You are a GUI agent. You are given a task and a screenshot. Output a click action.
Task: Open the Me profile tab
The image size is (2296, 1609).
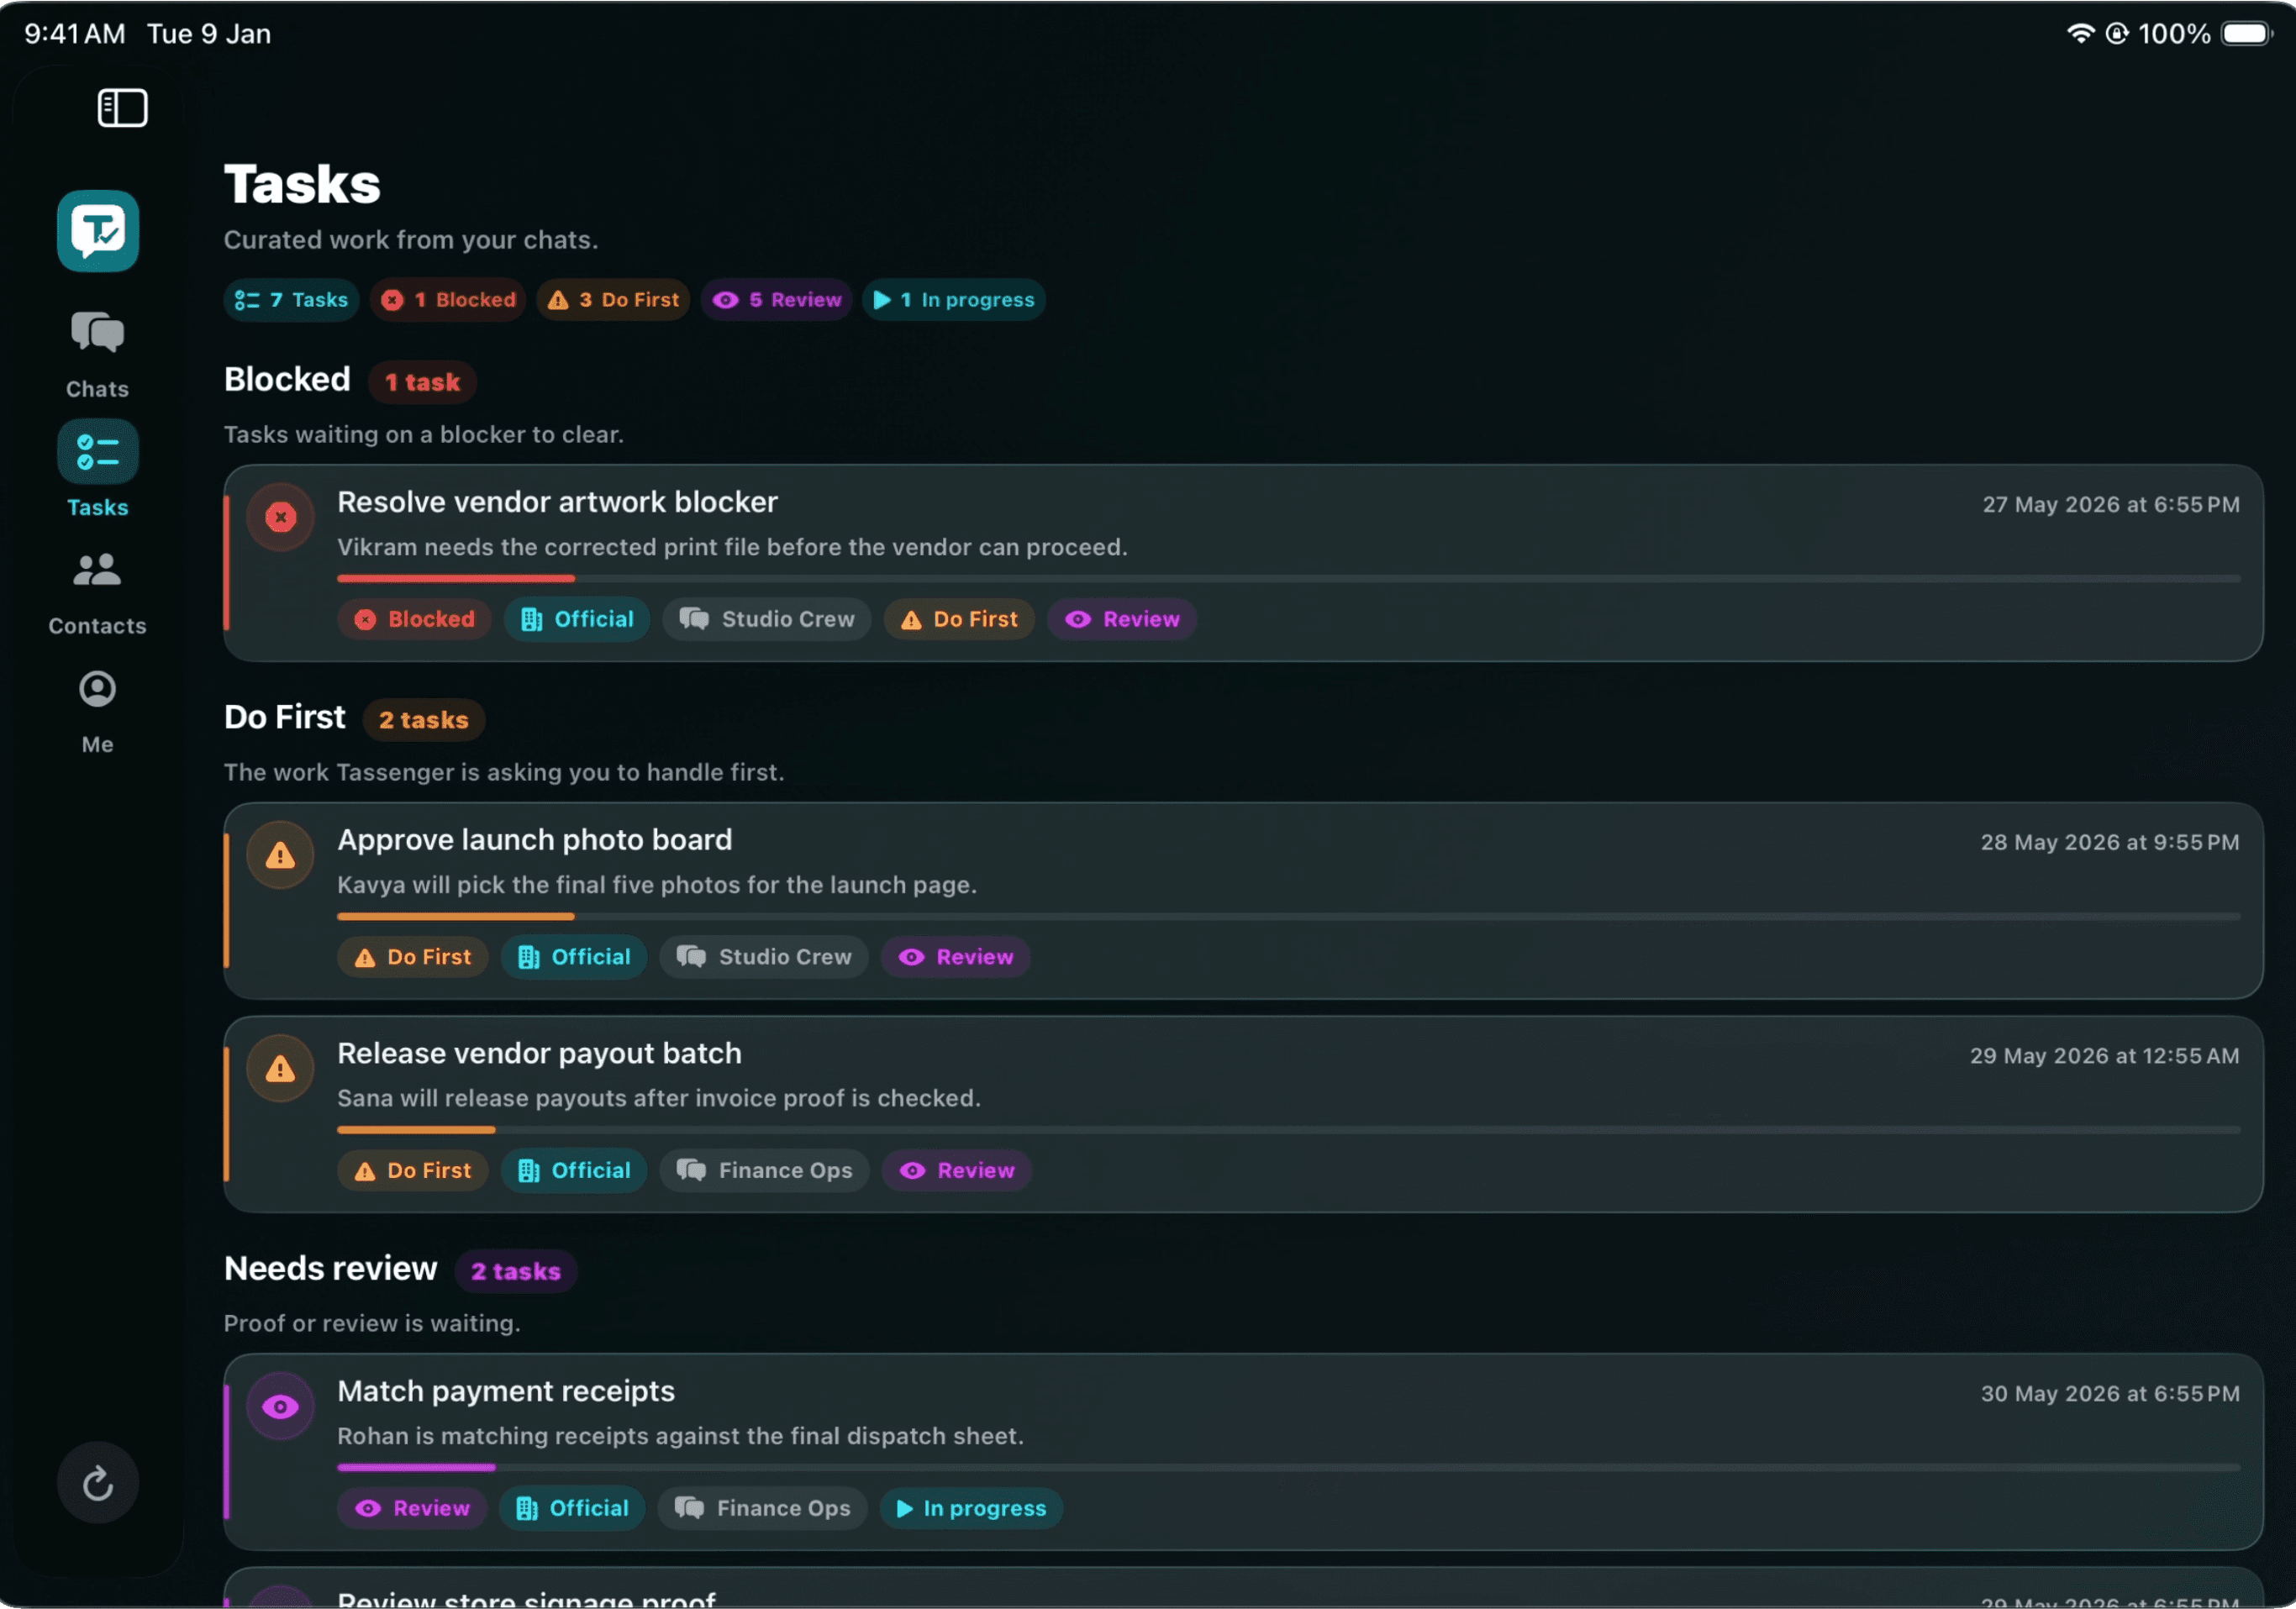pyautogui.click(x=97, y=713)
